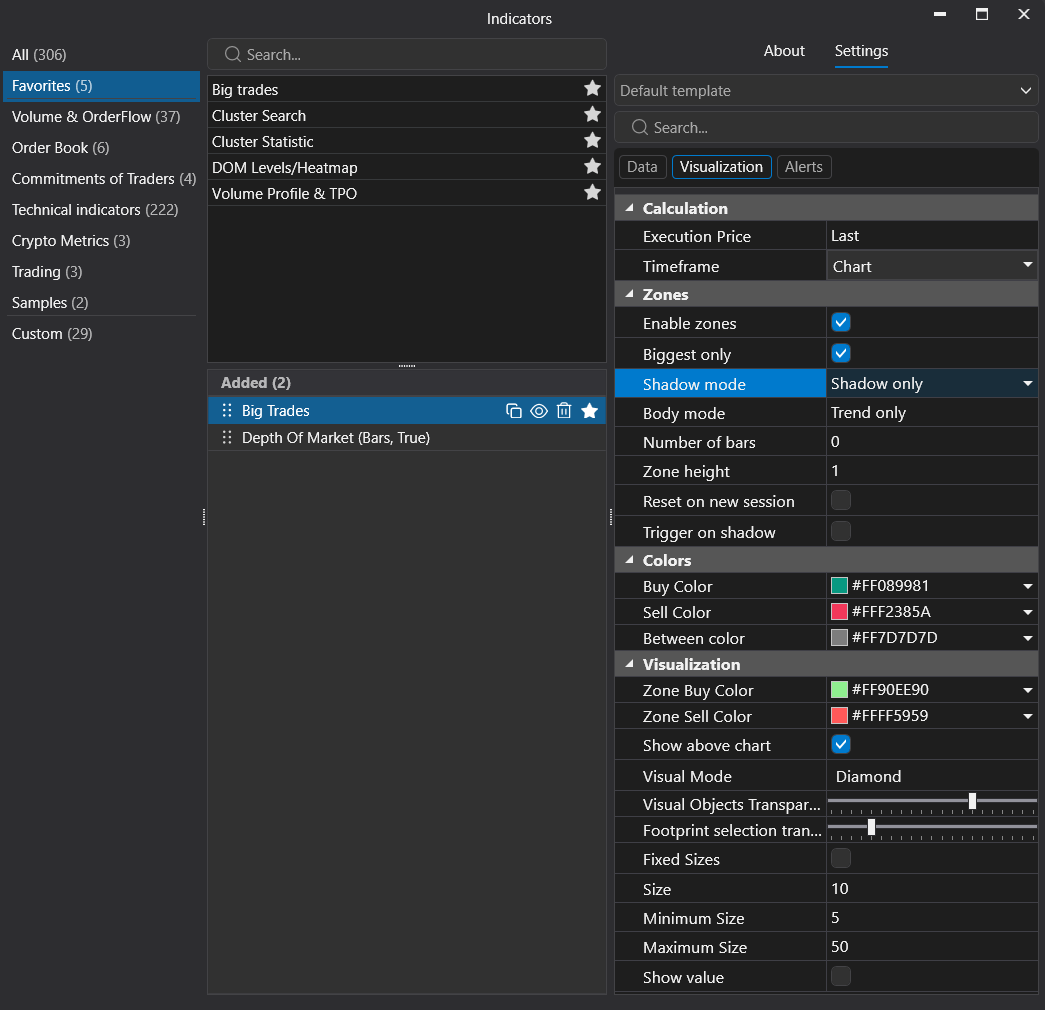Viewport: 1045px width, 1010px height.
Task: Collapse the Colors section
Action: [629, 560]
